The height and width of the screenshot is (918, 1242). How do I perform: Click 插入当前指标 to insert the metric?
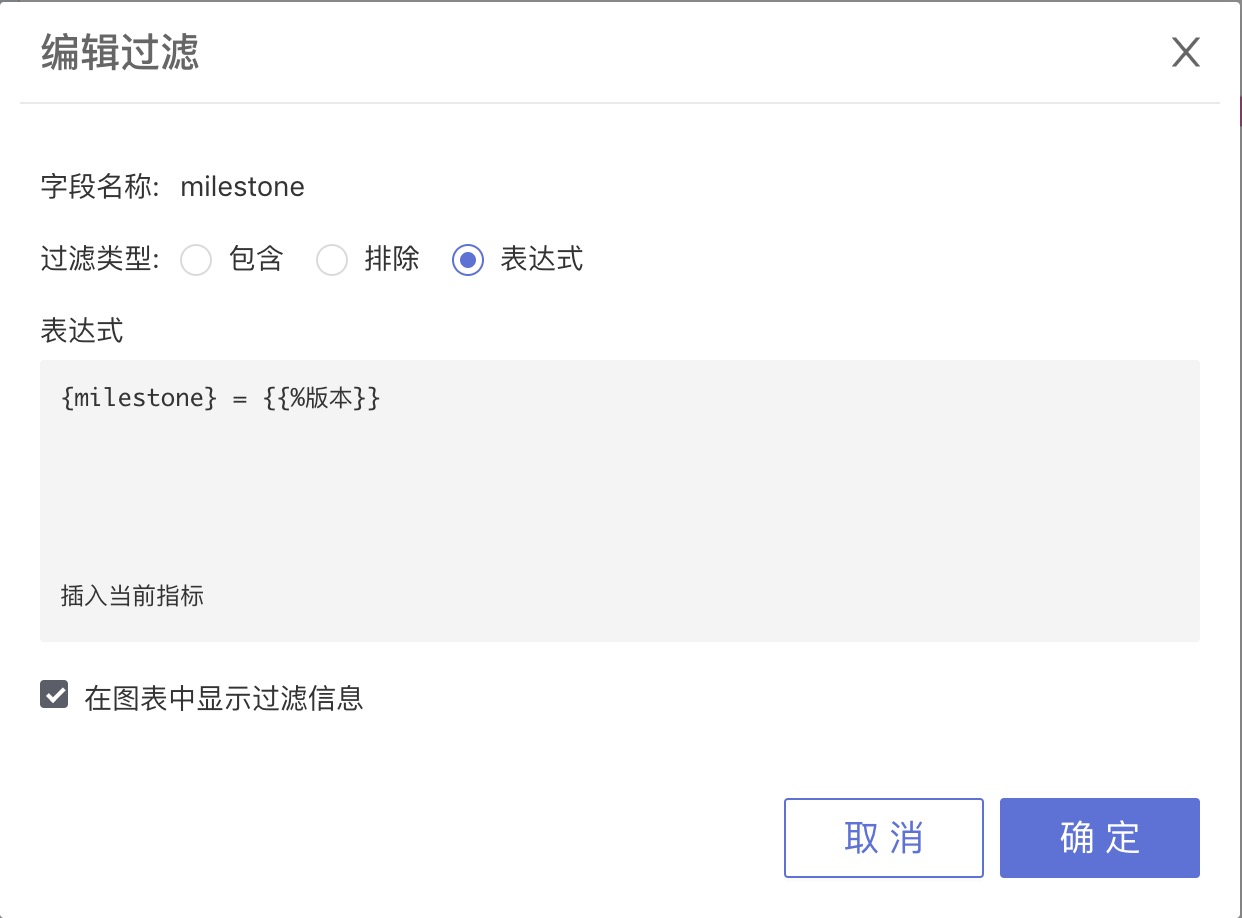[132, 596]
